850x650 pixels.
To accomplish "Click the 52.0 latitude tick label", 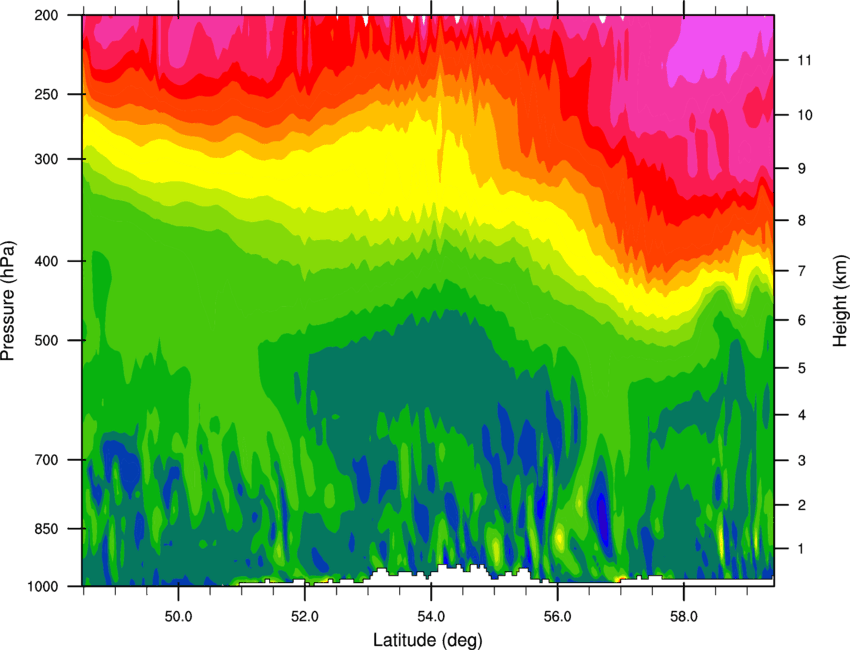I will pos(305,616).
